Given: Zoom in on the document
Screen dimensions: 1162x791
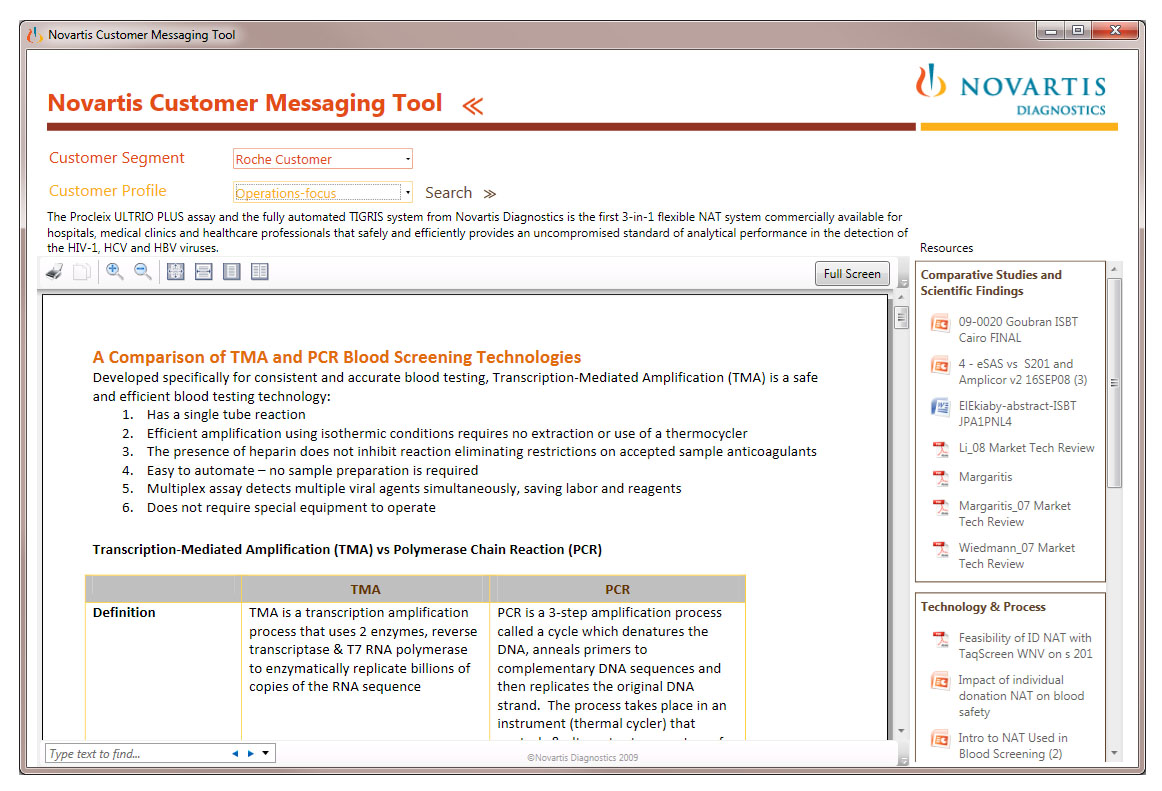Looking at the screenshot, I should (114, 272).
